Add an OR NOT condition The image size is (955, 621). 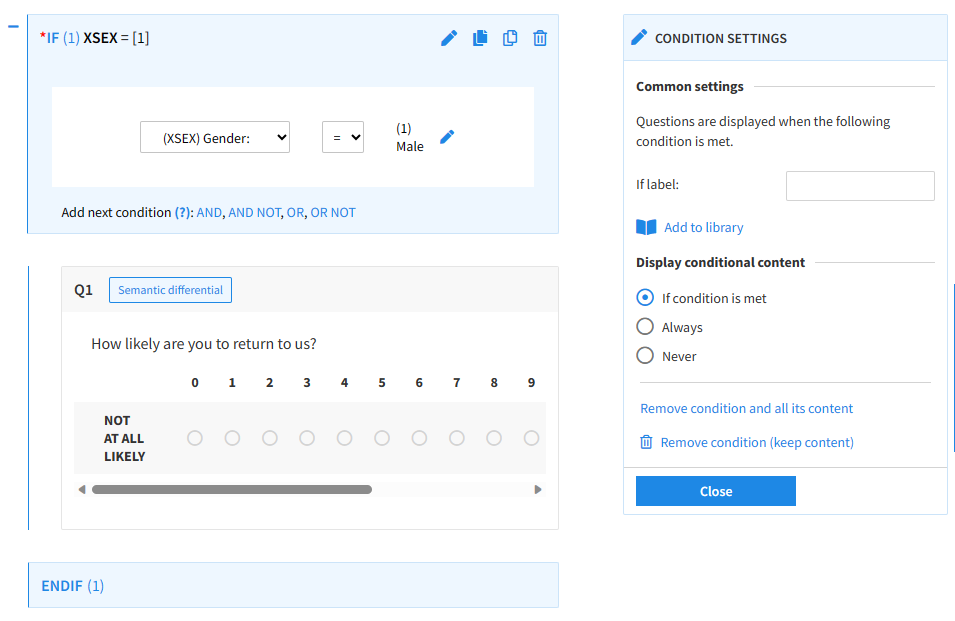(333, 212)
